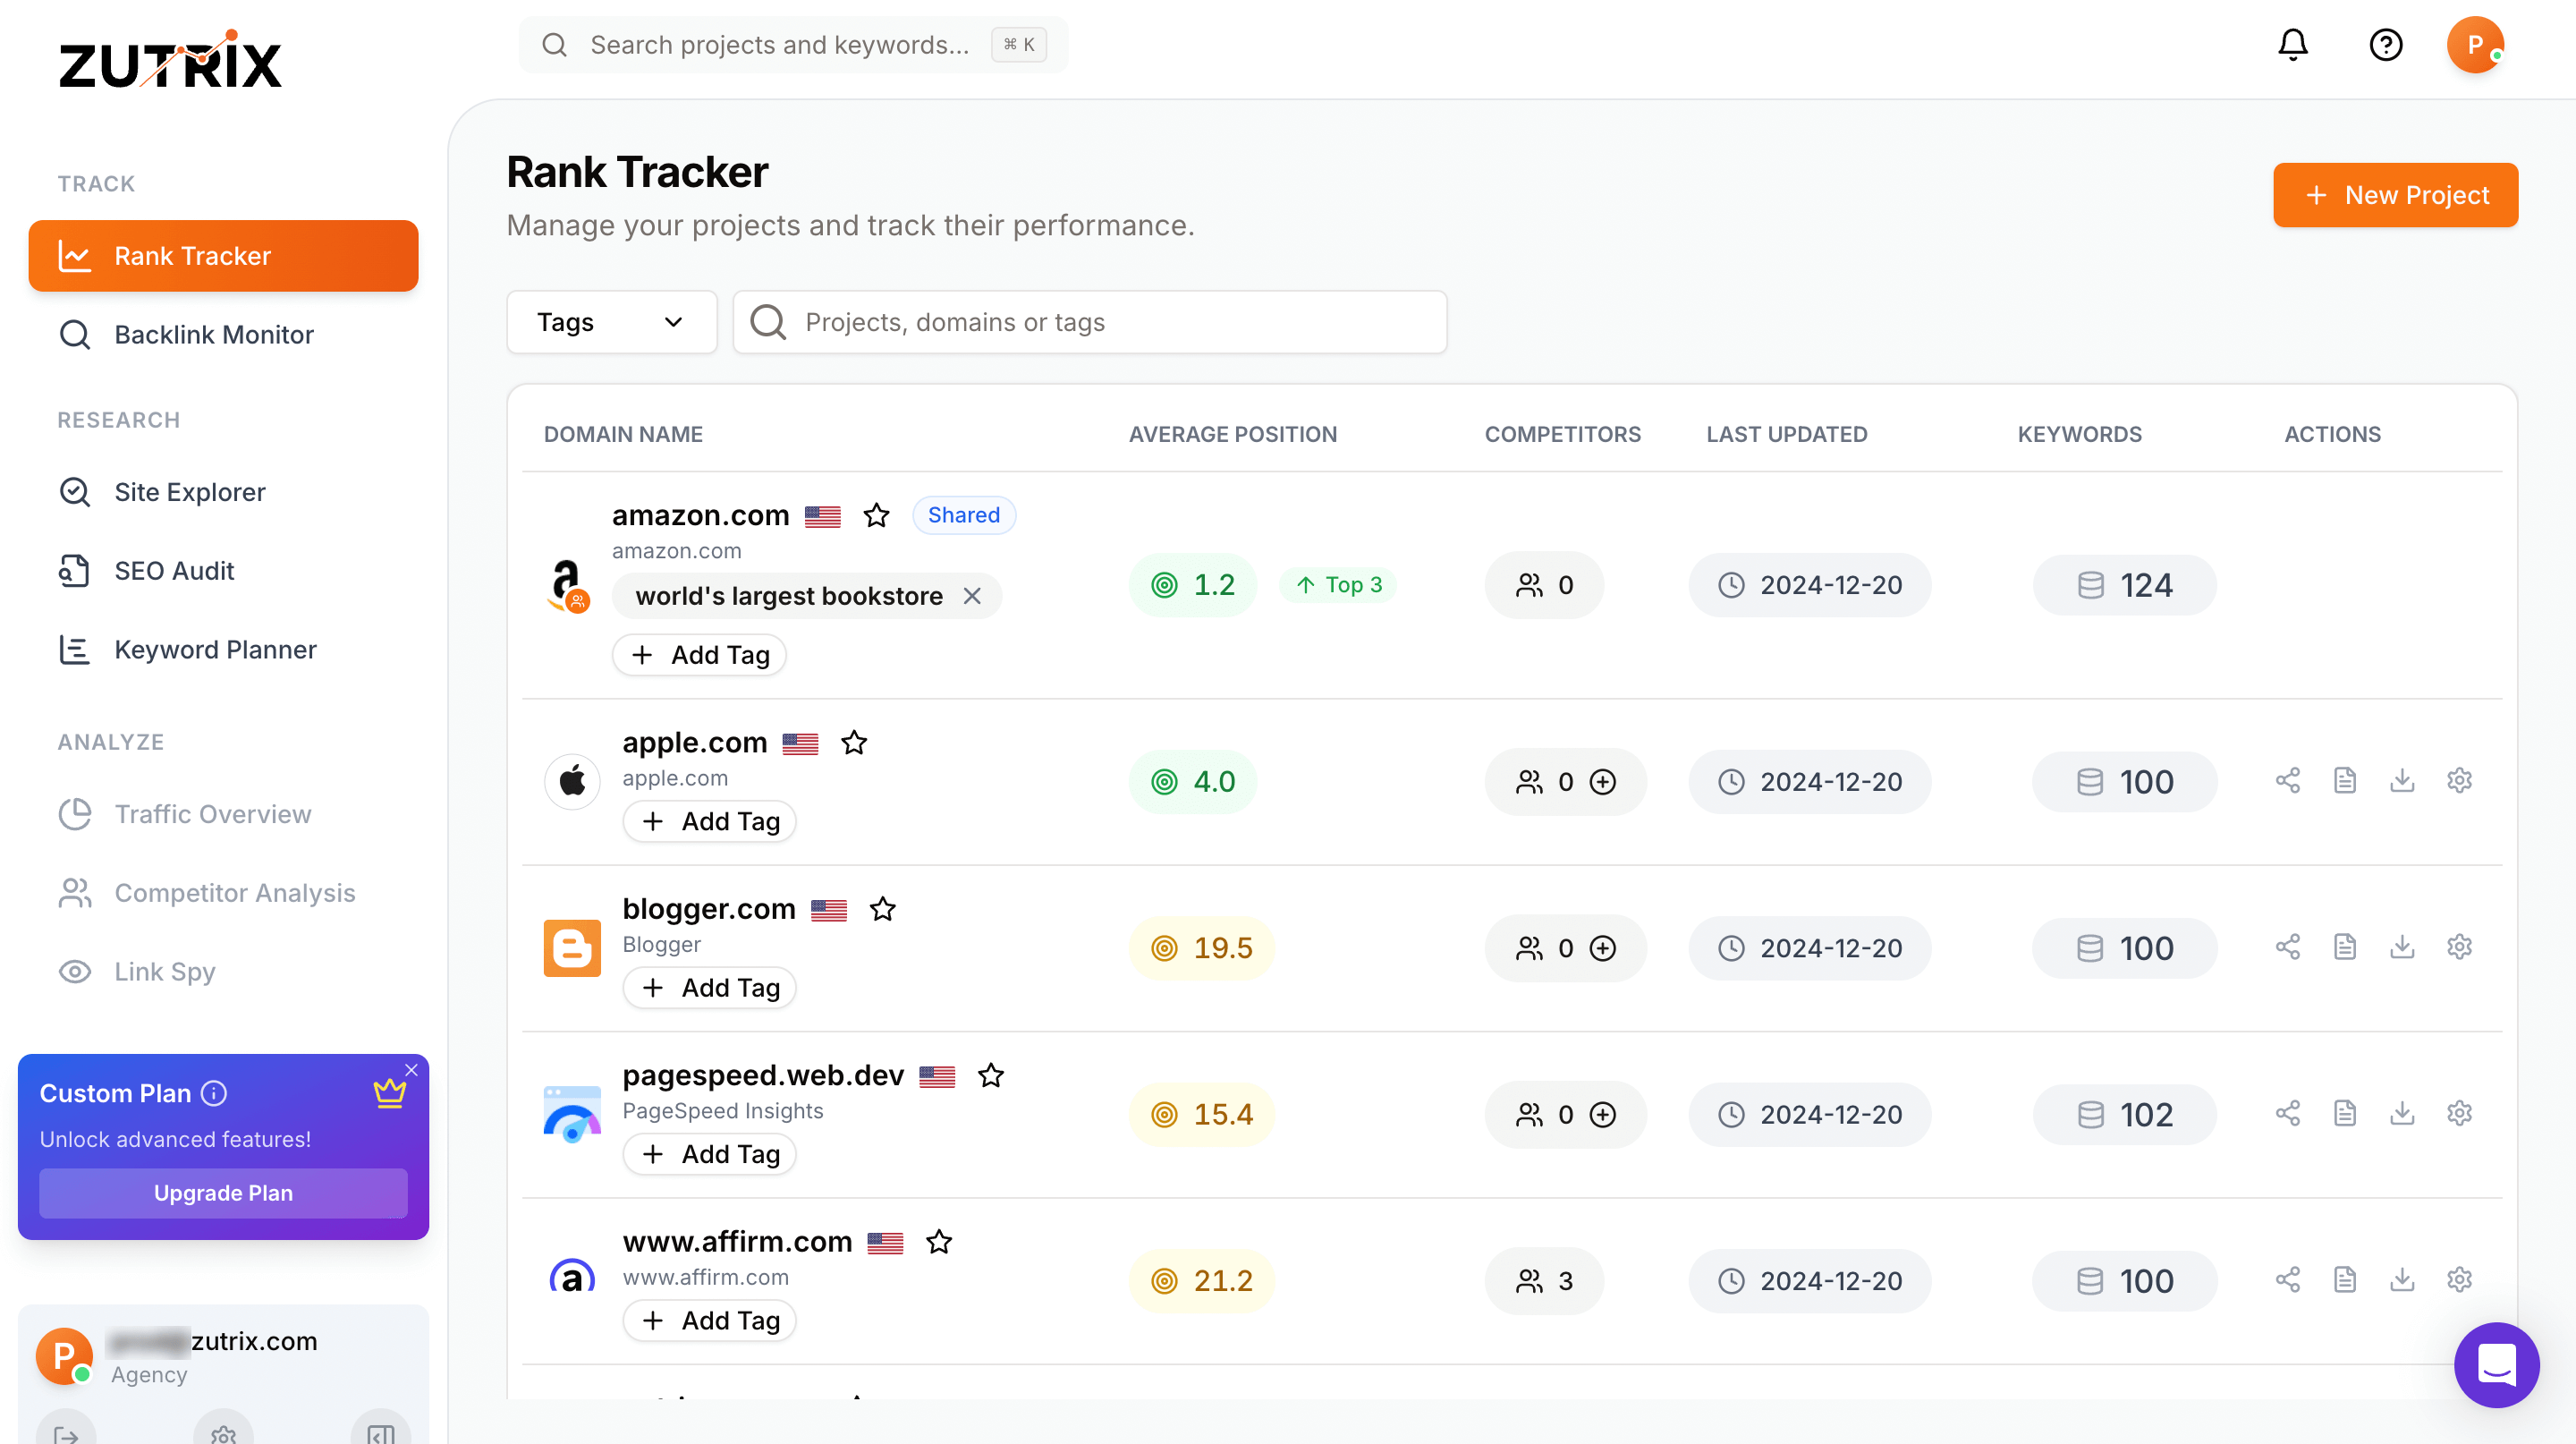Expand the Tags dropdown filter
Screen dimensions: 2576x1444
tap(611, 322)
